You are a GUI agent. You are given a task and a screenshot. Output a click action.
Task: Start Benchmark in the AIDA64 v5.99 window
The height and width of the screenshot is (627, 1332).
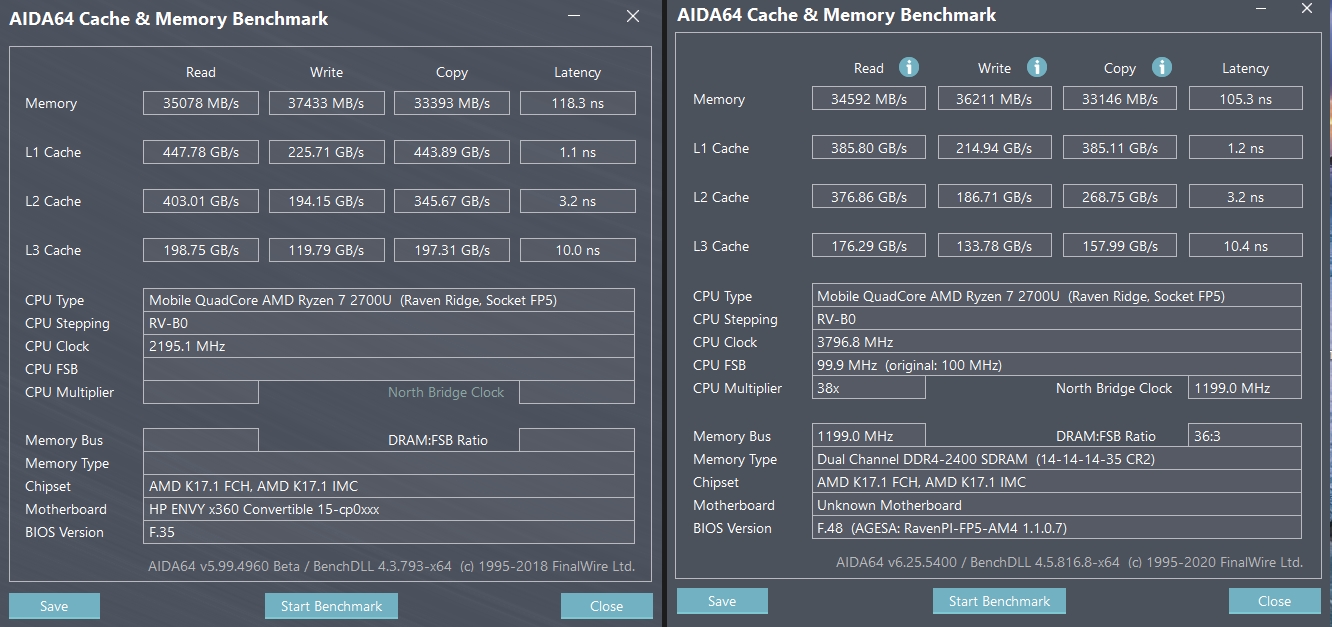[331, 606]
